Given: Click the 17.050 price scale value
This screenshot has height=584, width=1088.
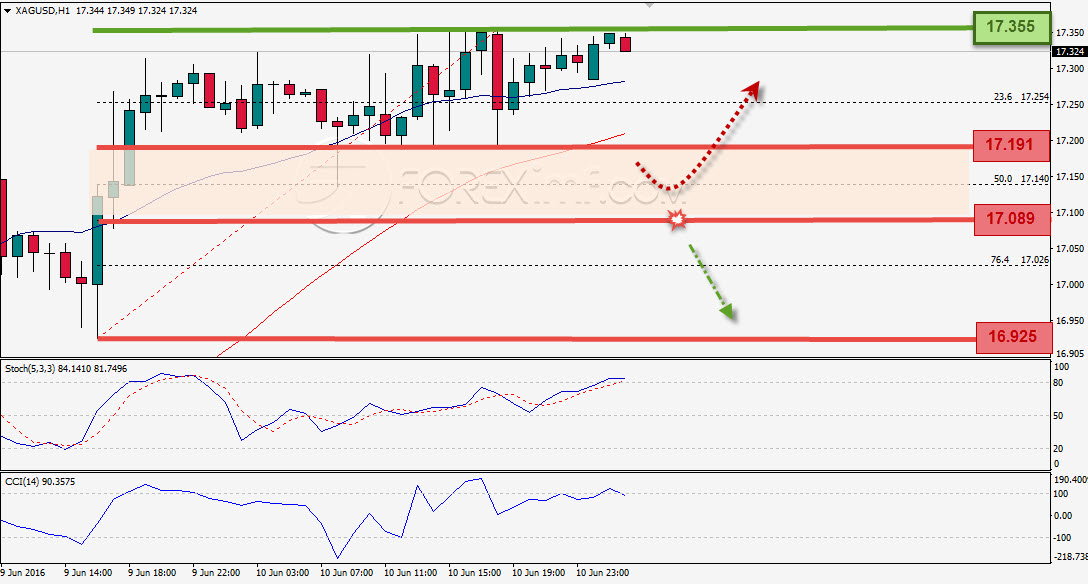Looking at the screenshot, I should 1069,248.
